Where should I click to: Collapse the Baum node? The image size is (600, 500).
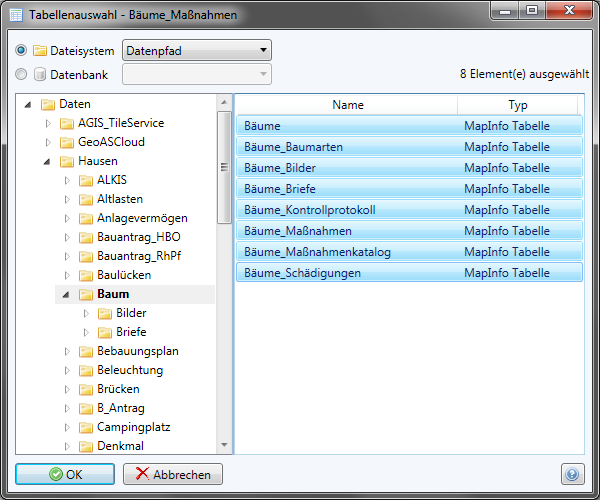66,295
